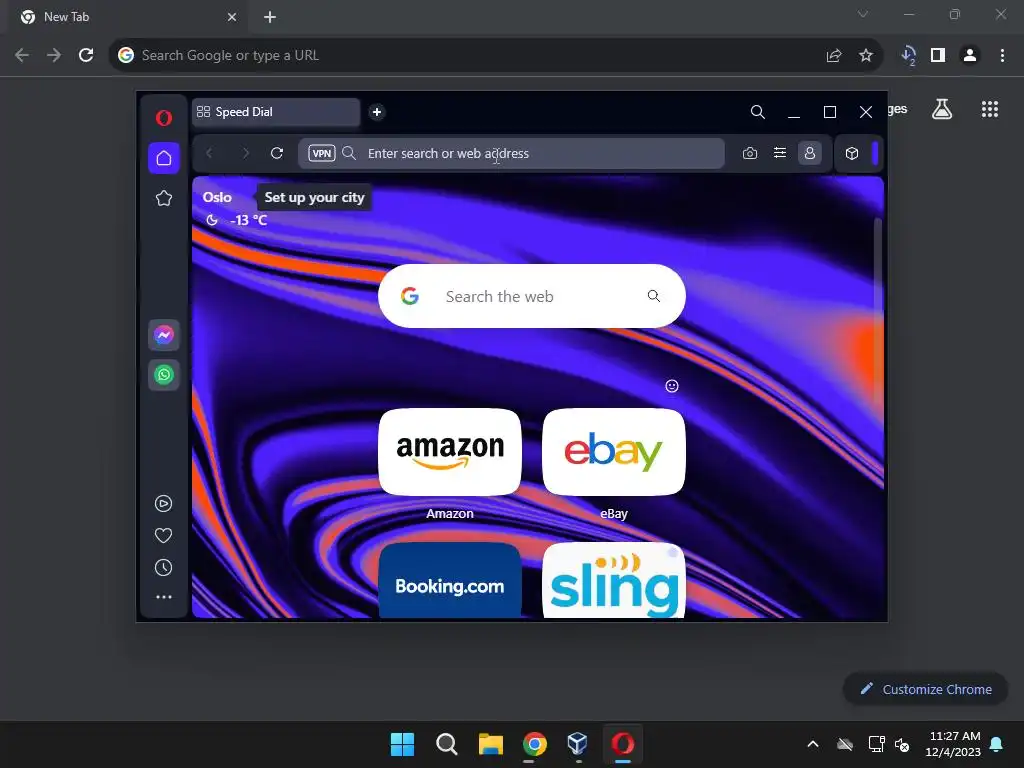This screenshot has height=768, width=1024.
Task: Take a snapshot with camera icon
Action: (750, 153)
